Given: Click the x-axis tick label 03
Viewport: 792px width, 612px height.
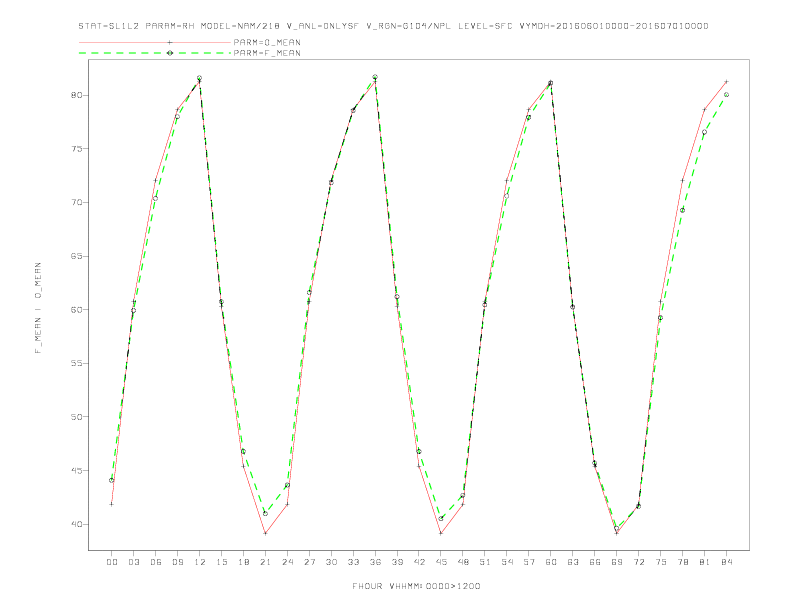Looking at the screenshot, I should 134,562.
